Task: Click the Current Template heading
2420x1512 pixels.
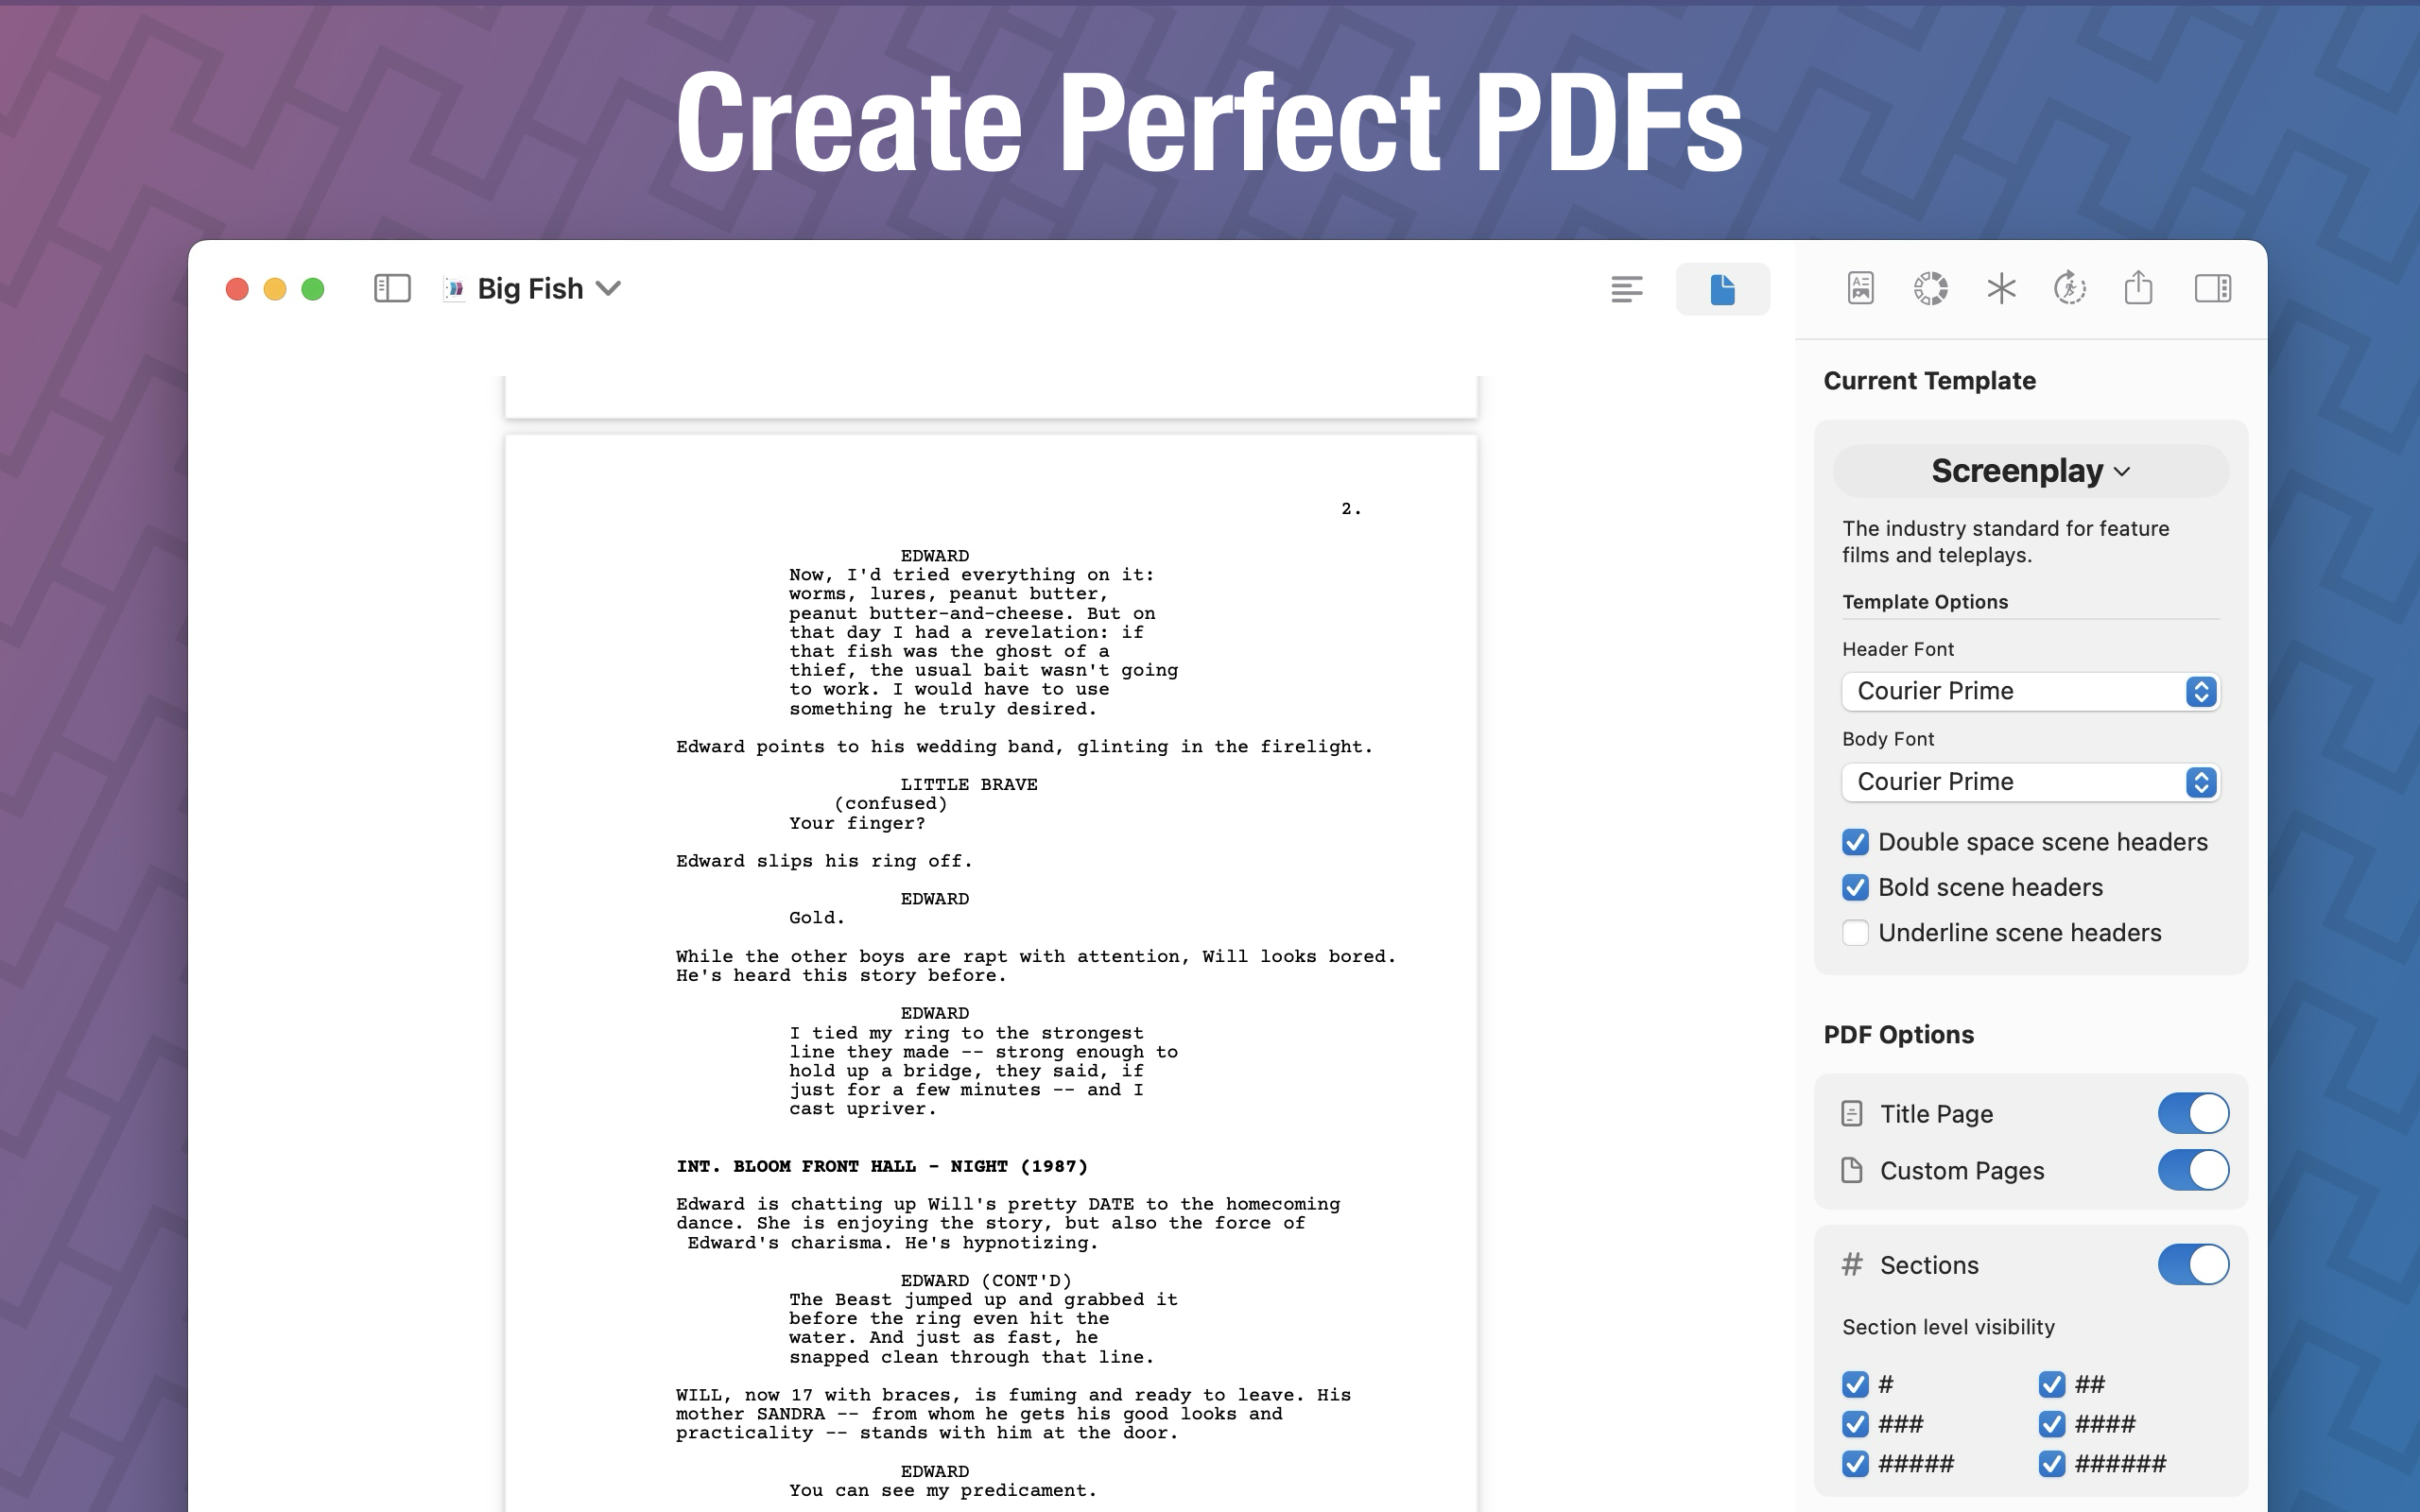Action: (1929, 381)
